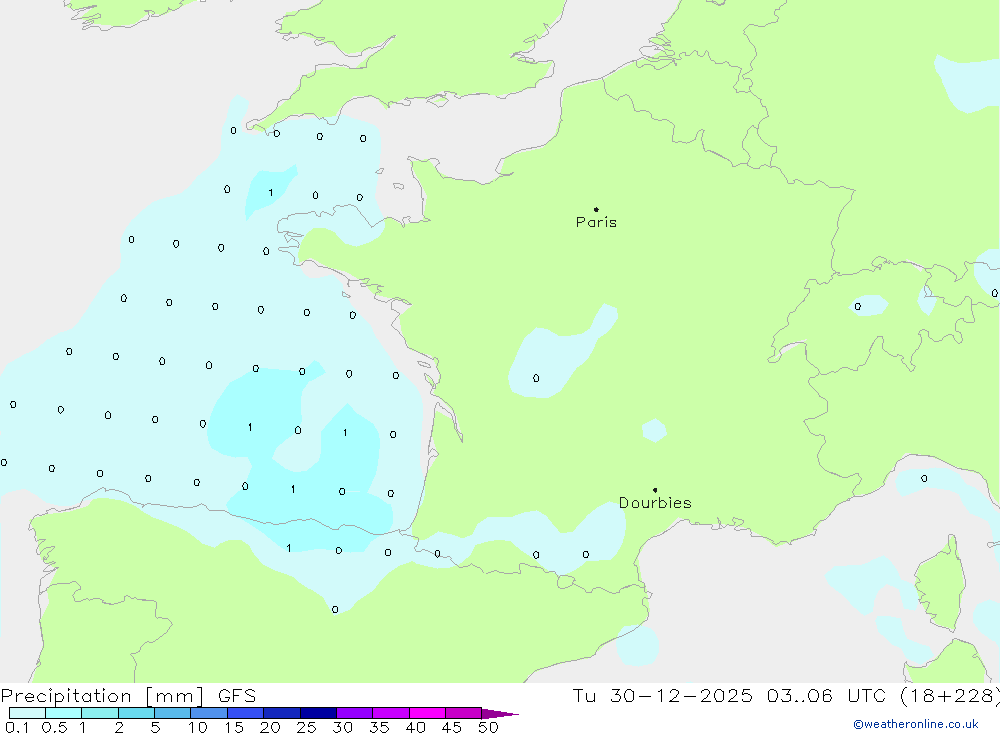Image resolution: width=1000 pixels, height=733 pixels.
Task: Click the over-50 mm arrow legend tip
Action: click(500, 713)
